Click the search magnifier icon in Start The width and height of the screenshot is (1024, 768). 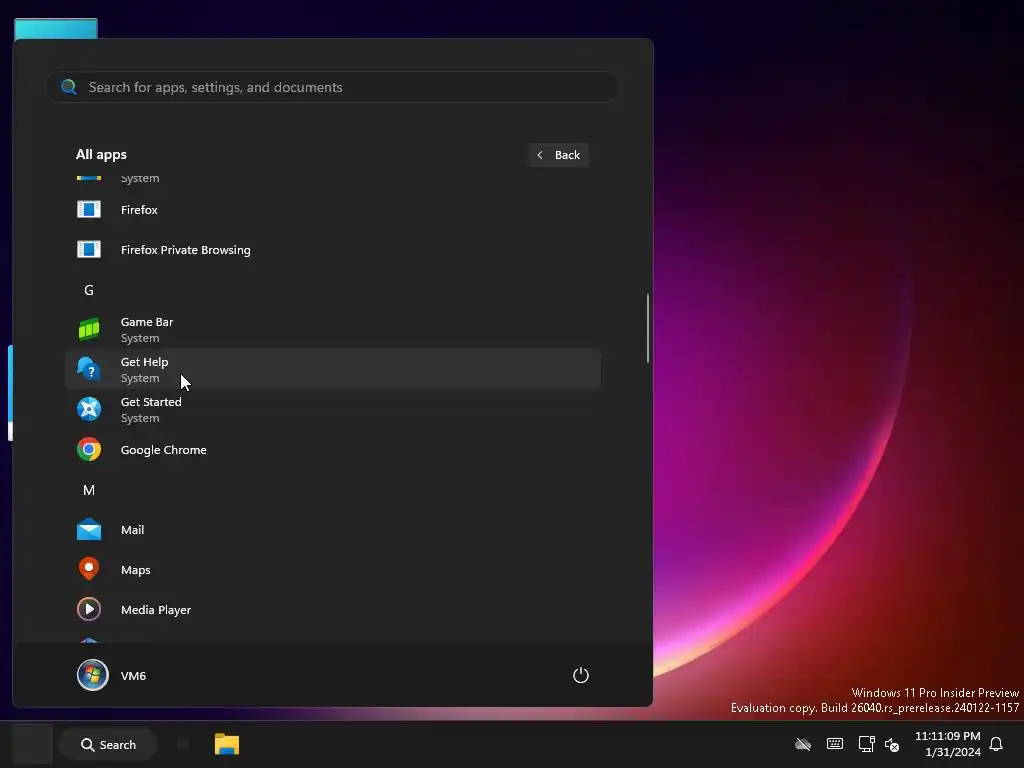(69, 87)
